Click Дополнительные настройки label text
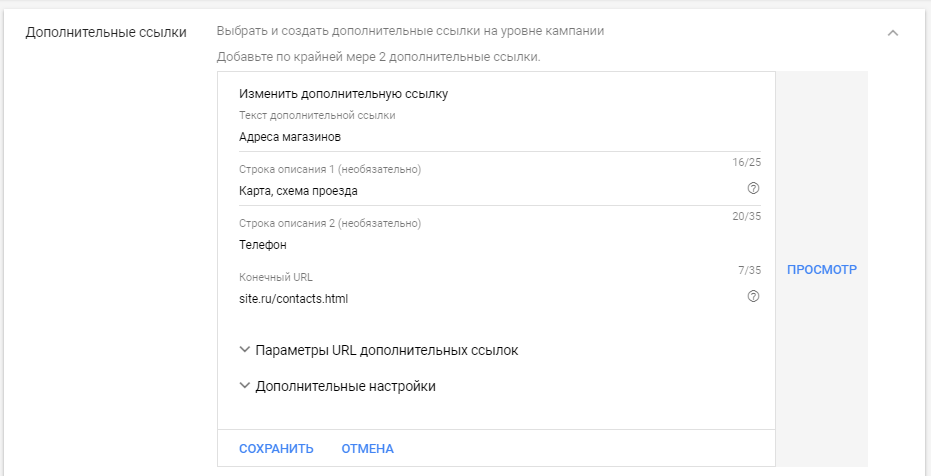Viewport: 931px width, 476px height. [346, 386]
